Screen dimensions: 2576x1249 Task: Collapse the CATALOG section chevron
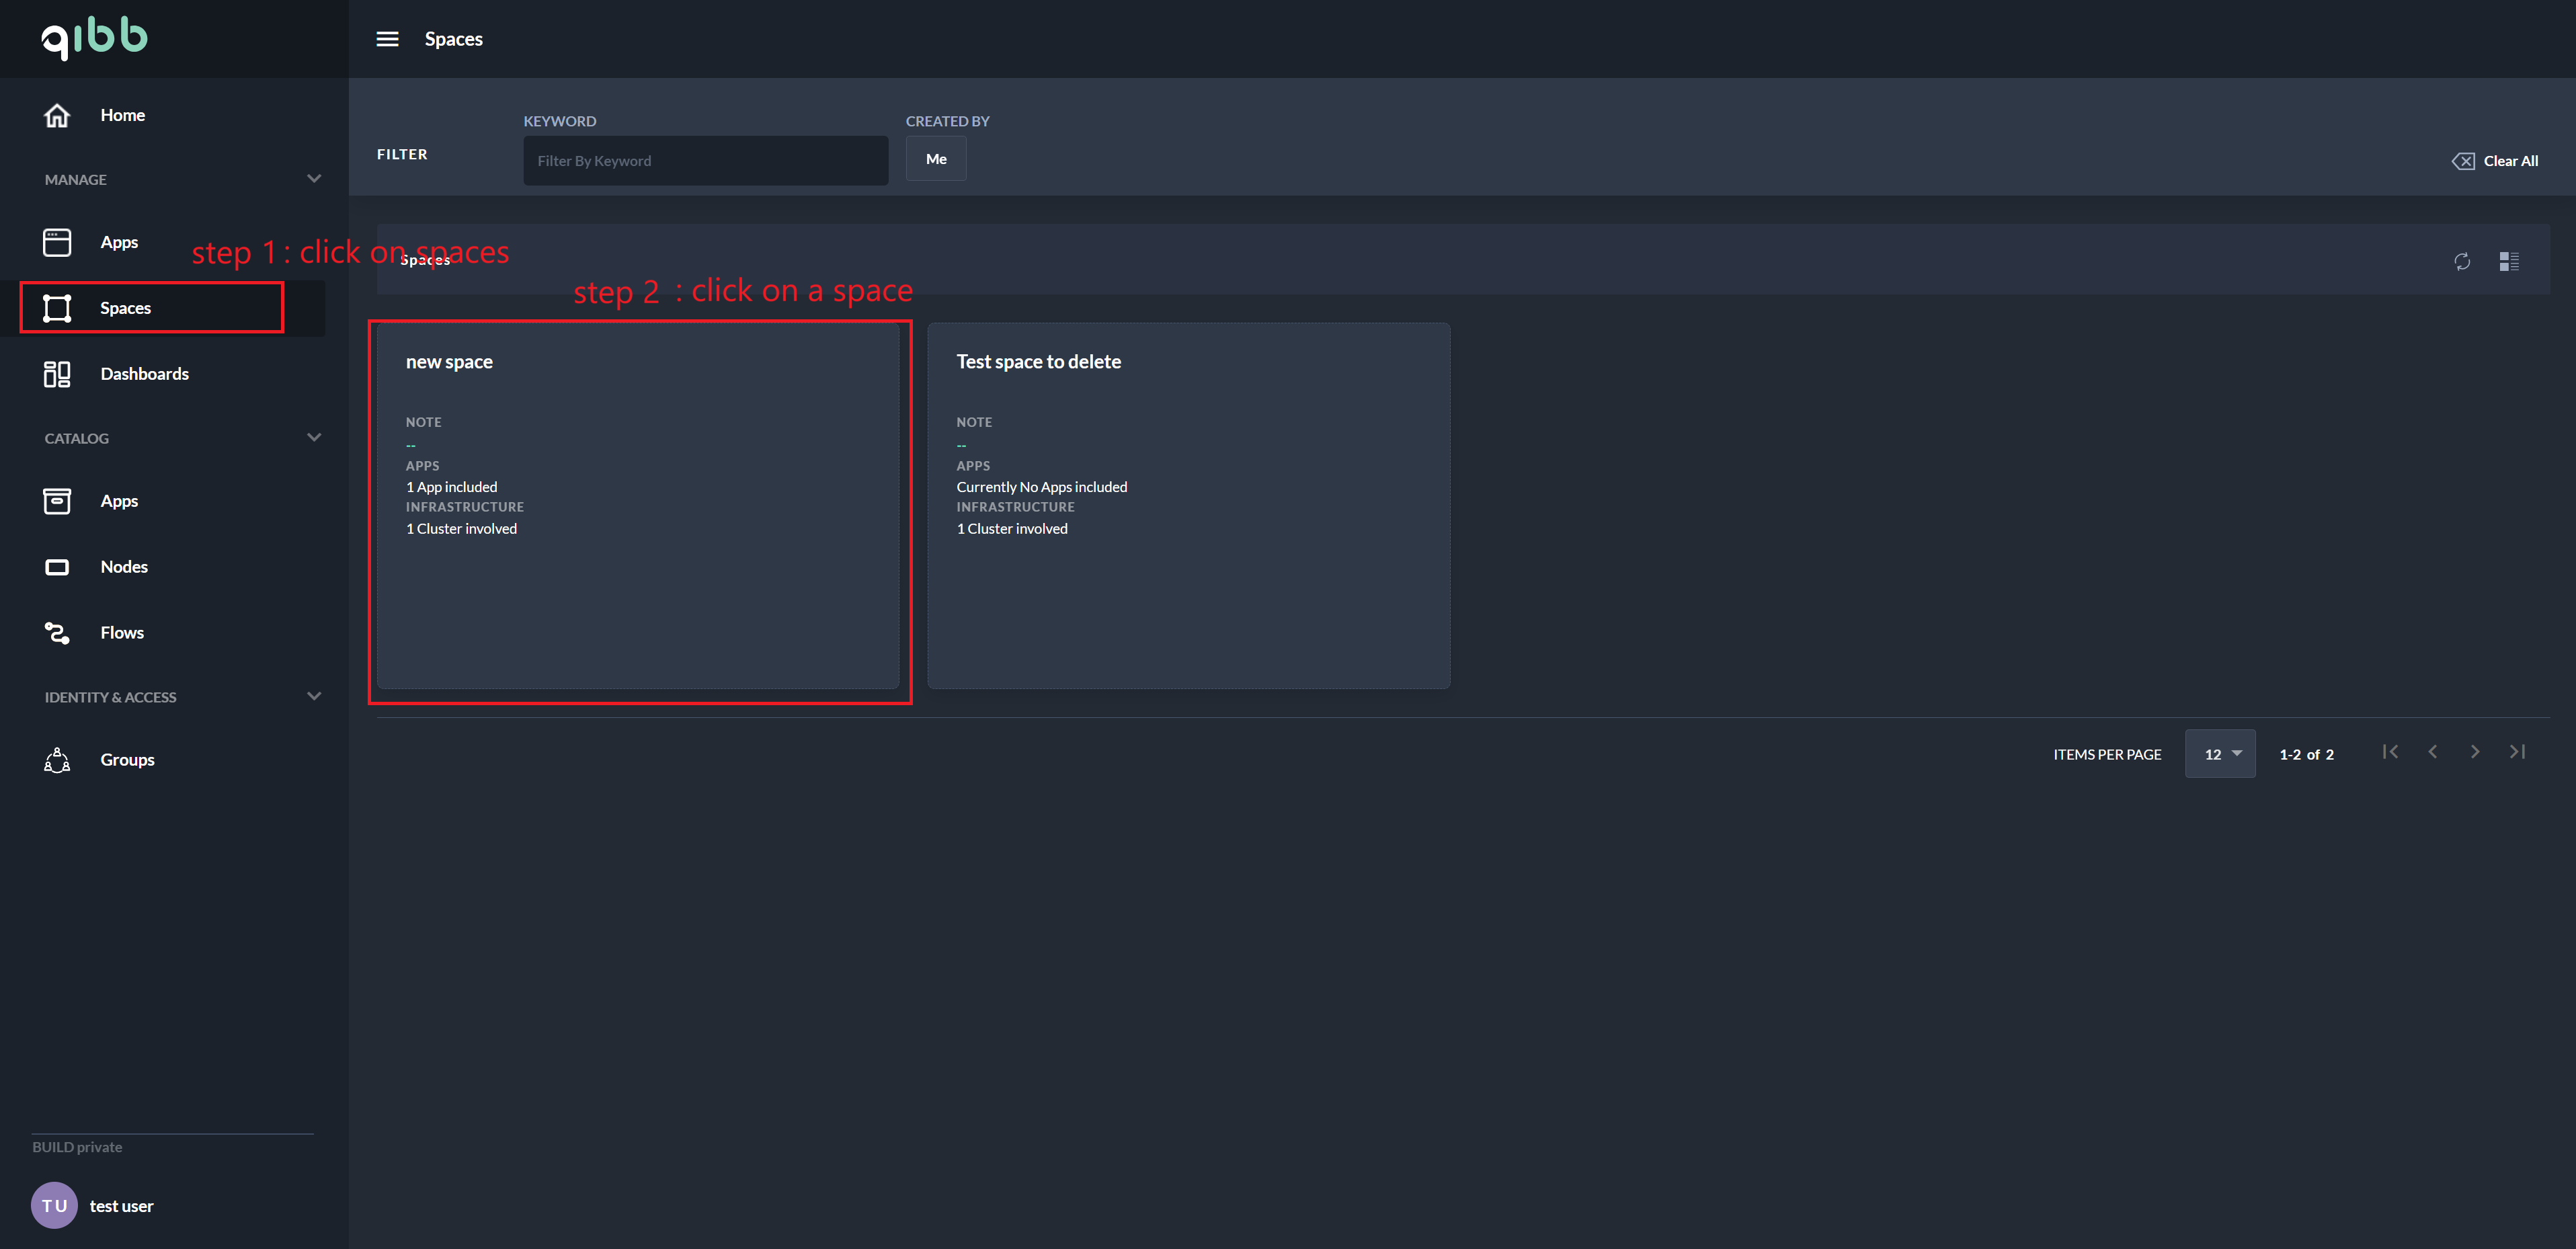coord(314,438)
